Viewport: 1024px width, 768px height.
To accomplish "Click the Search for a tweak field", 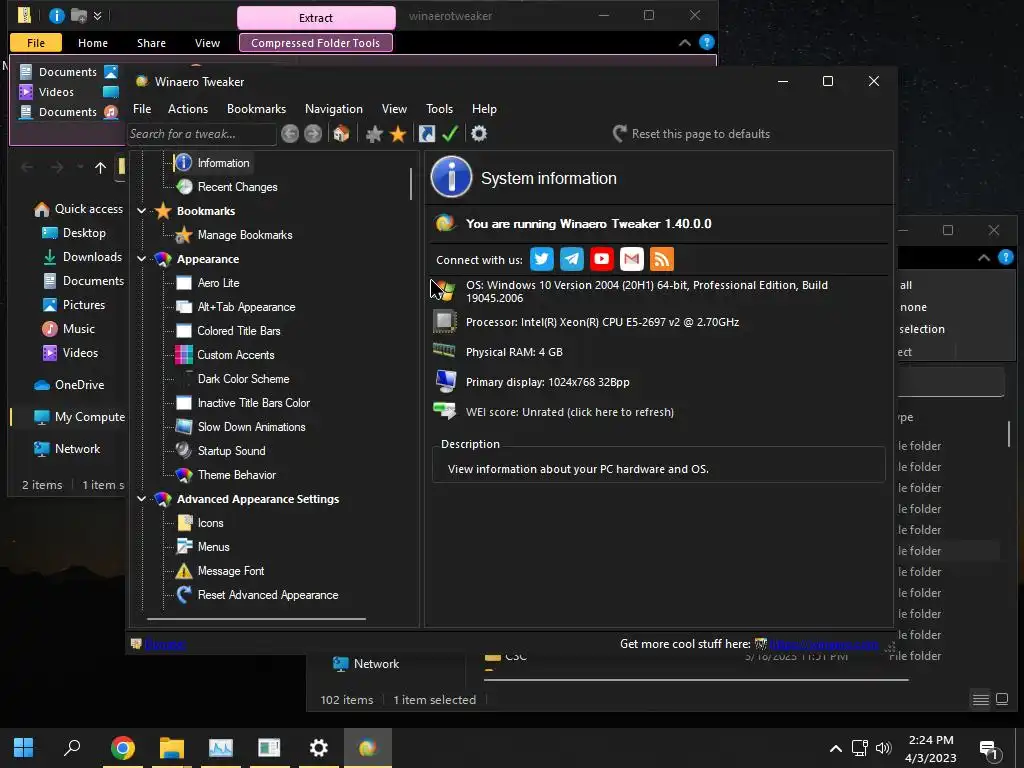I will click(x=201, y=134).
